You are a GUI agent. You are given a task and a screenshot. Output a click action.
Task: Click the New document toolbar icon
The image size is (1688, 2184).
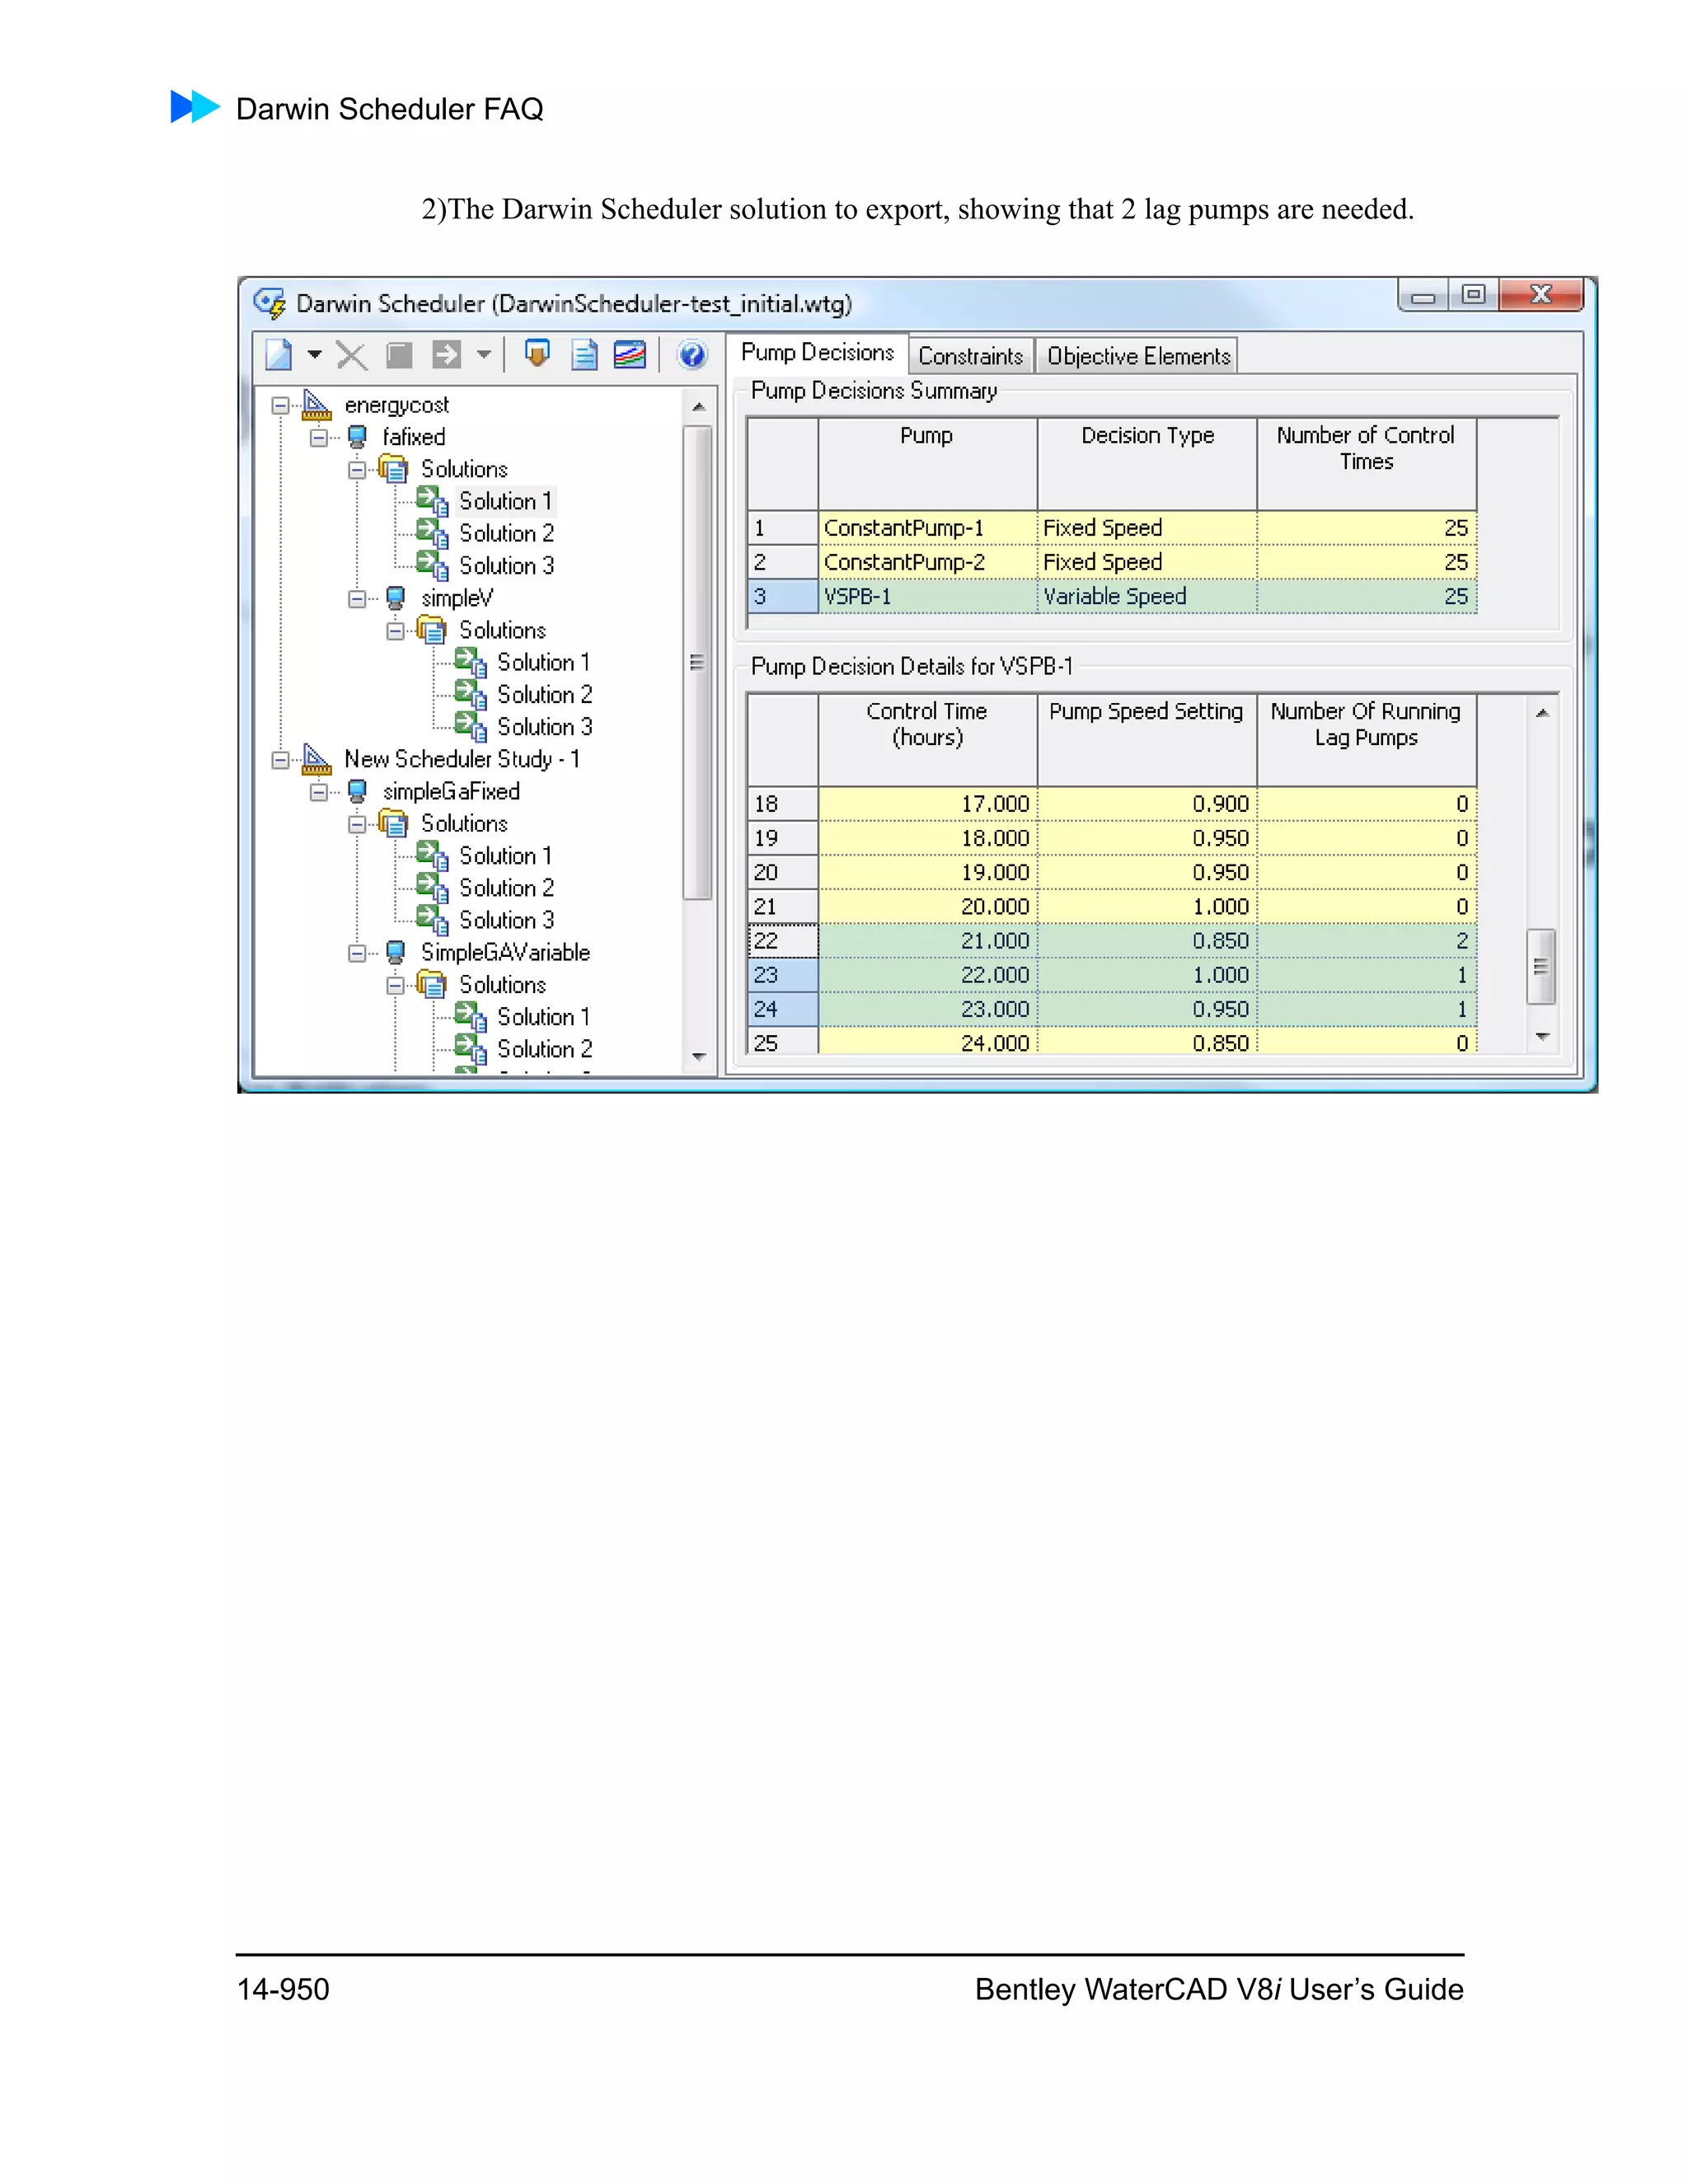click(x=279, y=355)
